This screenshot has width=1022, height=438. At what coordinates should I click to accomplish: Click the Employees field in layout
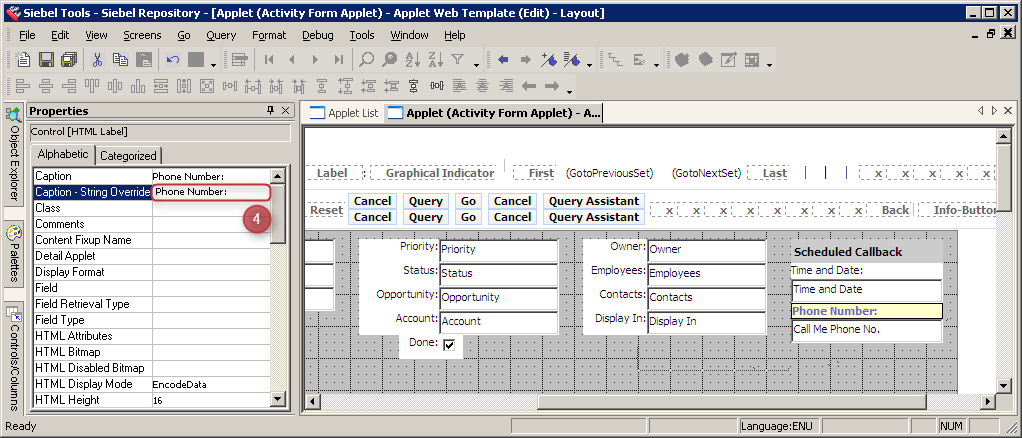(x=707, y=274)
